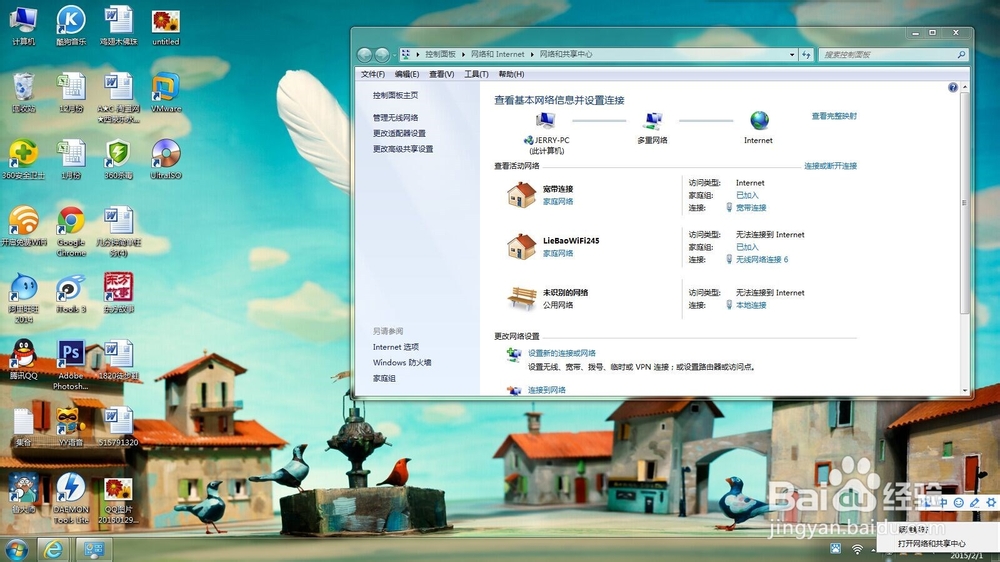
Task: Expand the address bar history dropdown
Action: point(792,55)
